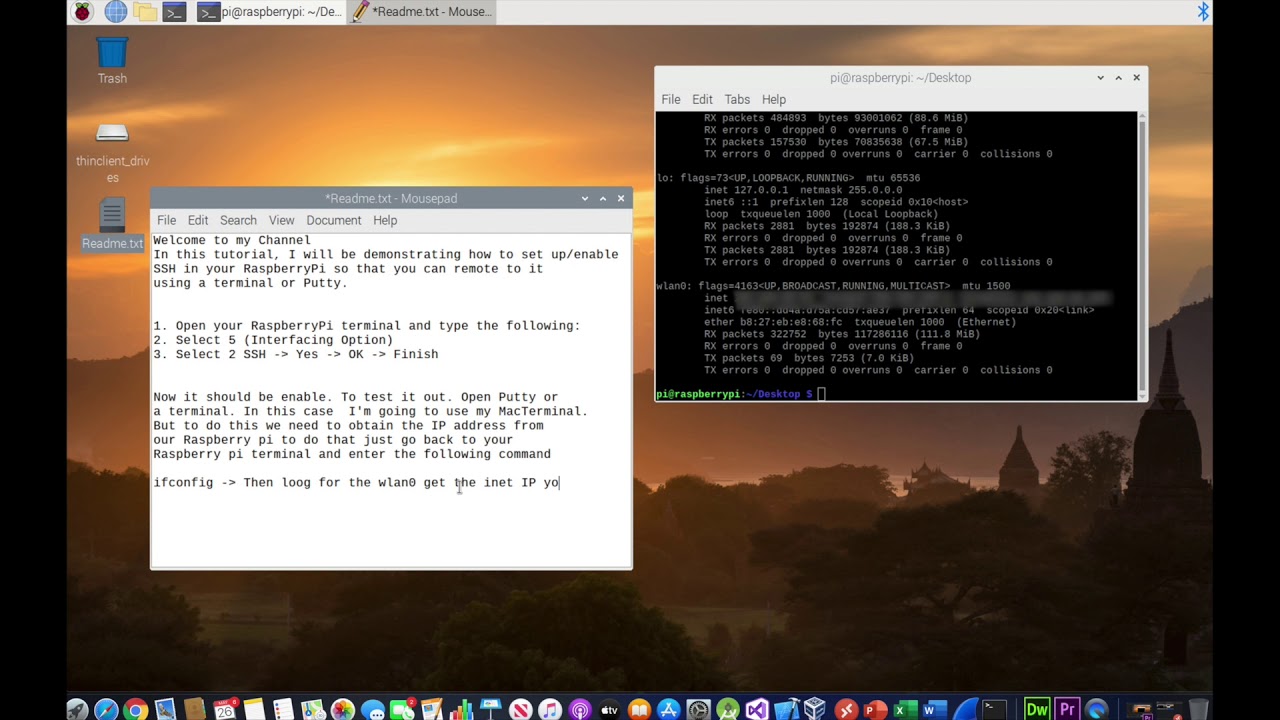
Task: Click the '3. Select 2 SSH -> Yes' line
Action: tap(296, 354)
